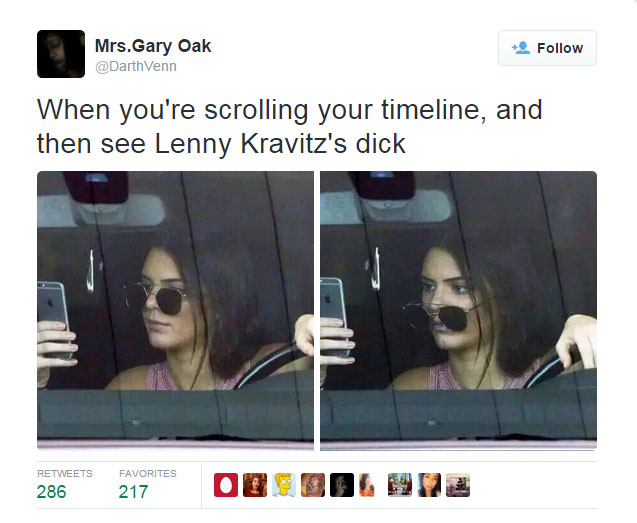
Task: Click the last faded pinkish photo avatar
Action: pos(458,485)
